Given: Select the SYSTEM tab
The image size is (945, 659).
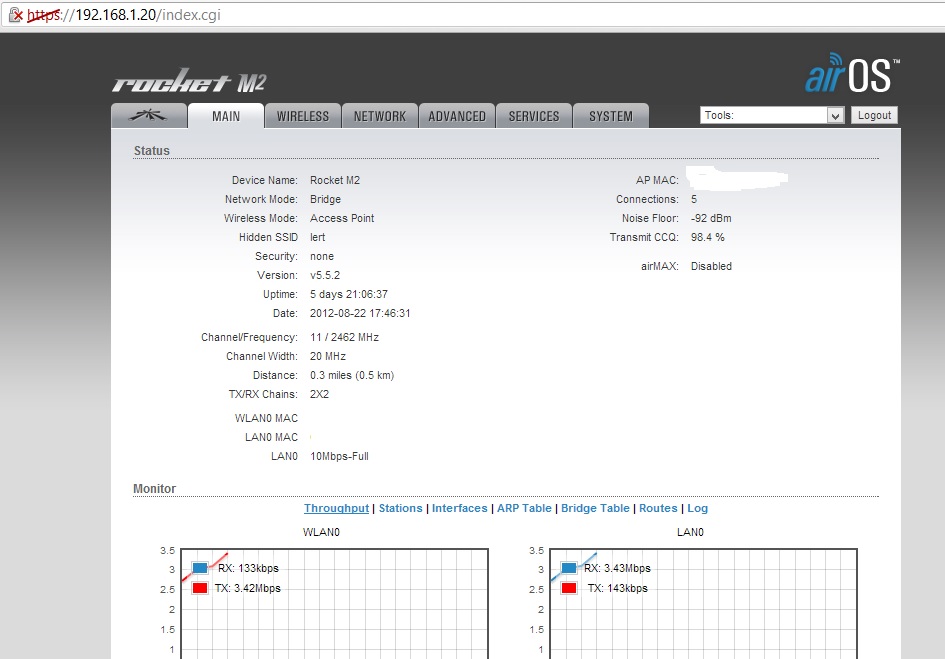Looking at the screenshot, I should click(611, 116).
